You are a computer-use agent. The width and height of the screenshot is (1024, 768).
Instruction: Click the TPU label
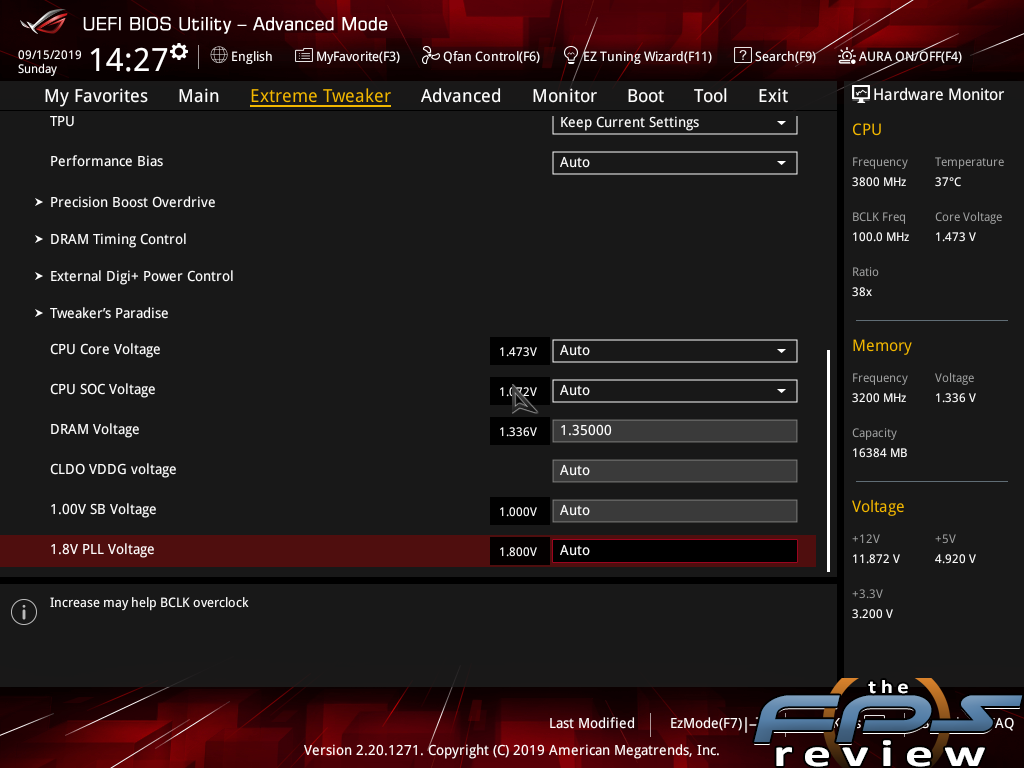tap(62, 121)
